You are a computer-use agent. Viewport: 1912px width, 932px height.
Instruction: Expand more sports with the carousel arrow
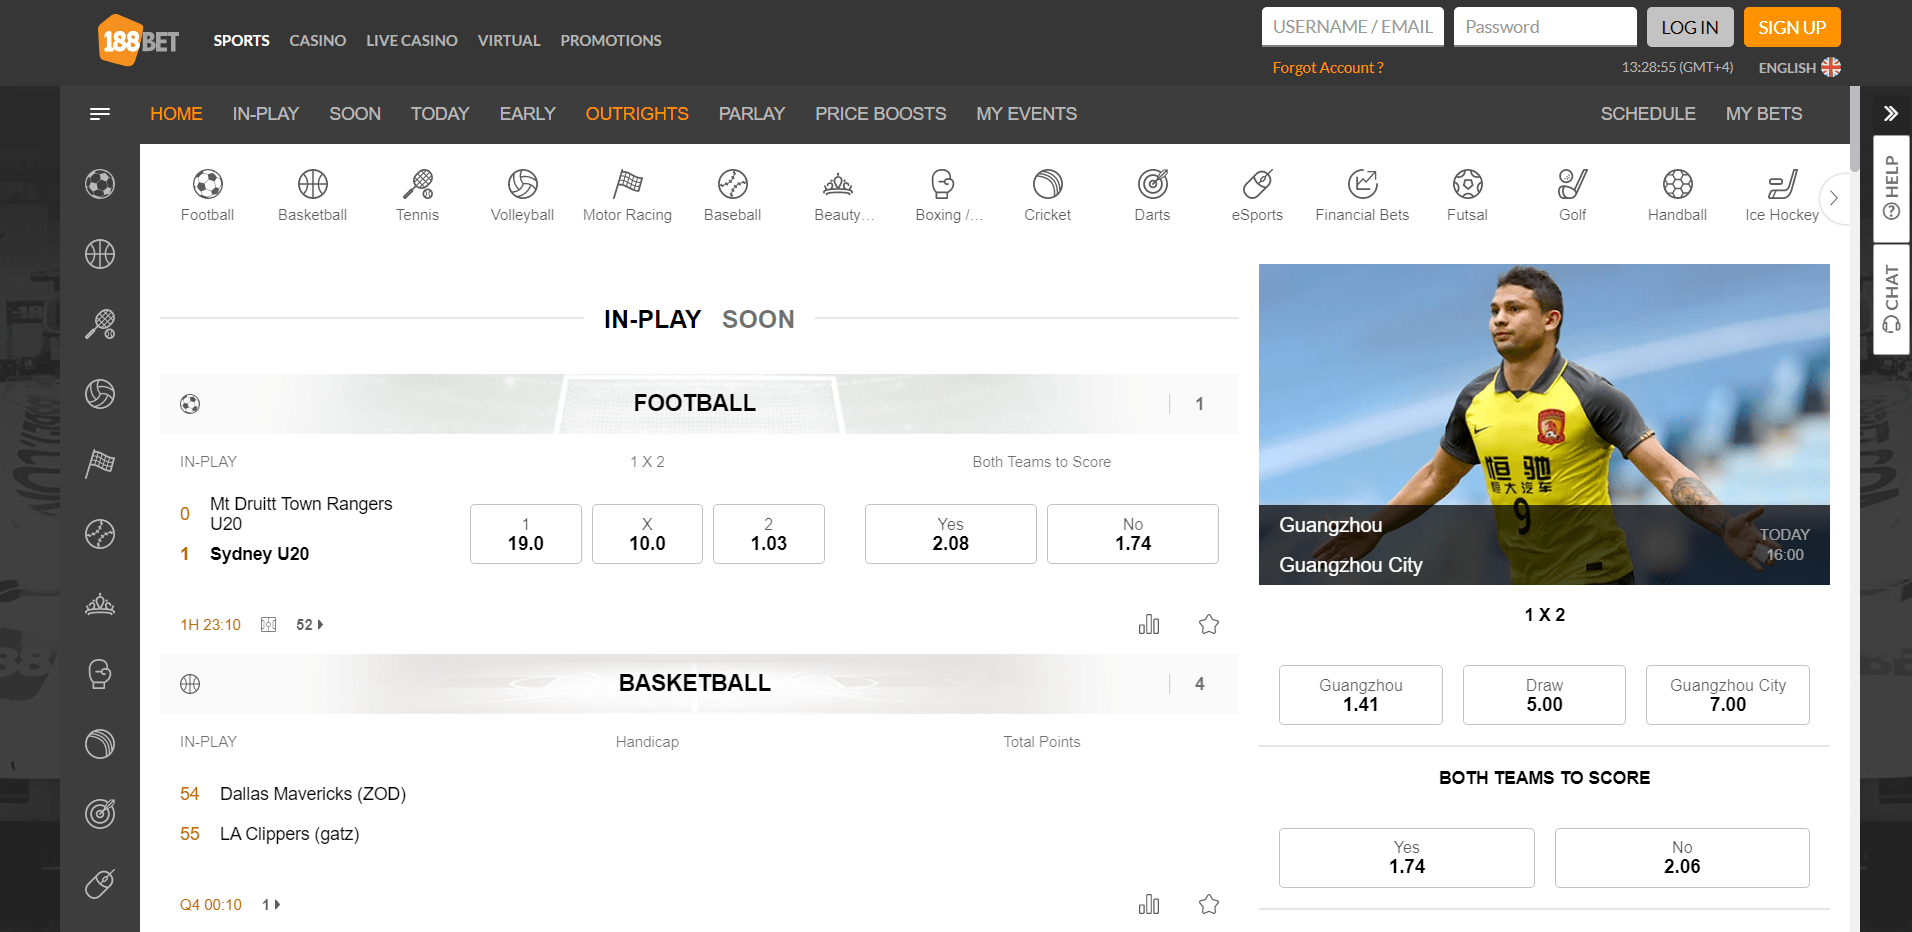1835,198
